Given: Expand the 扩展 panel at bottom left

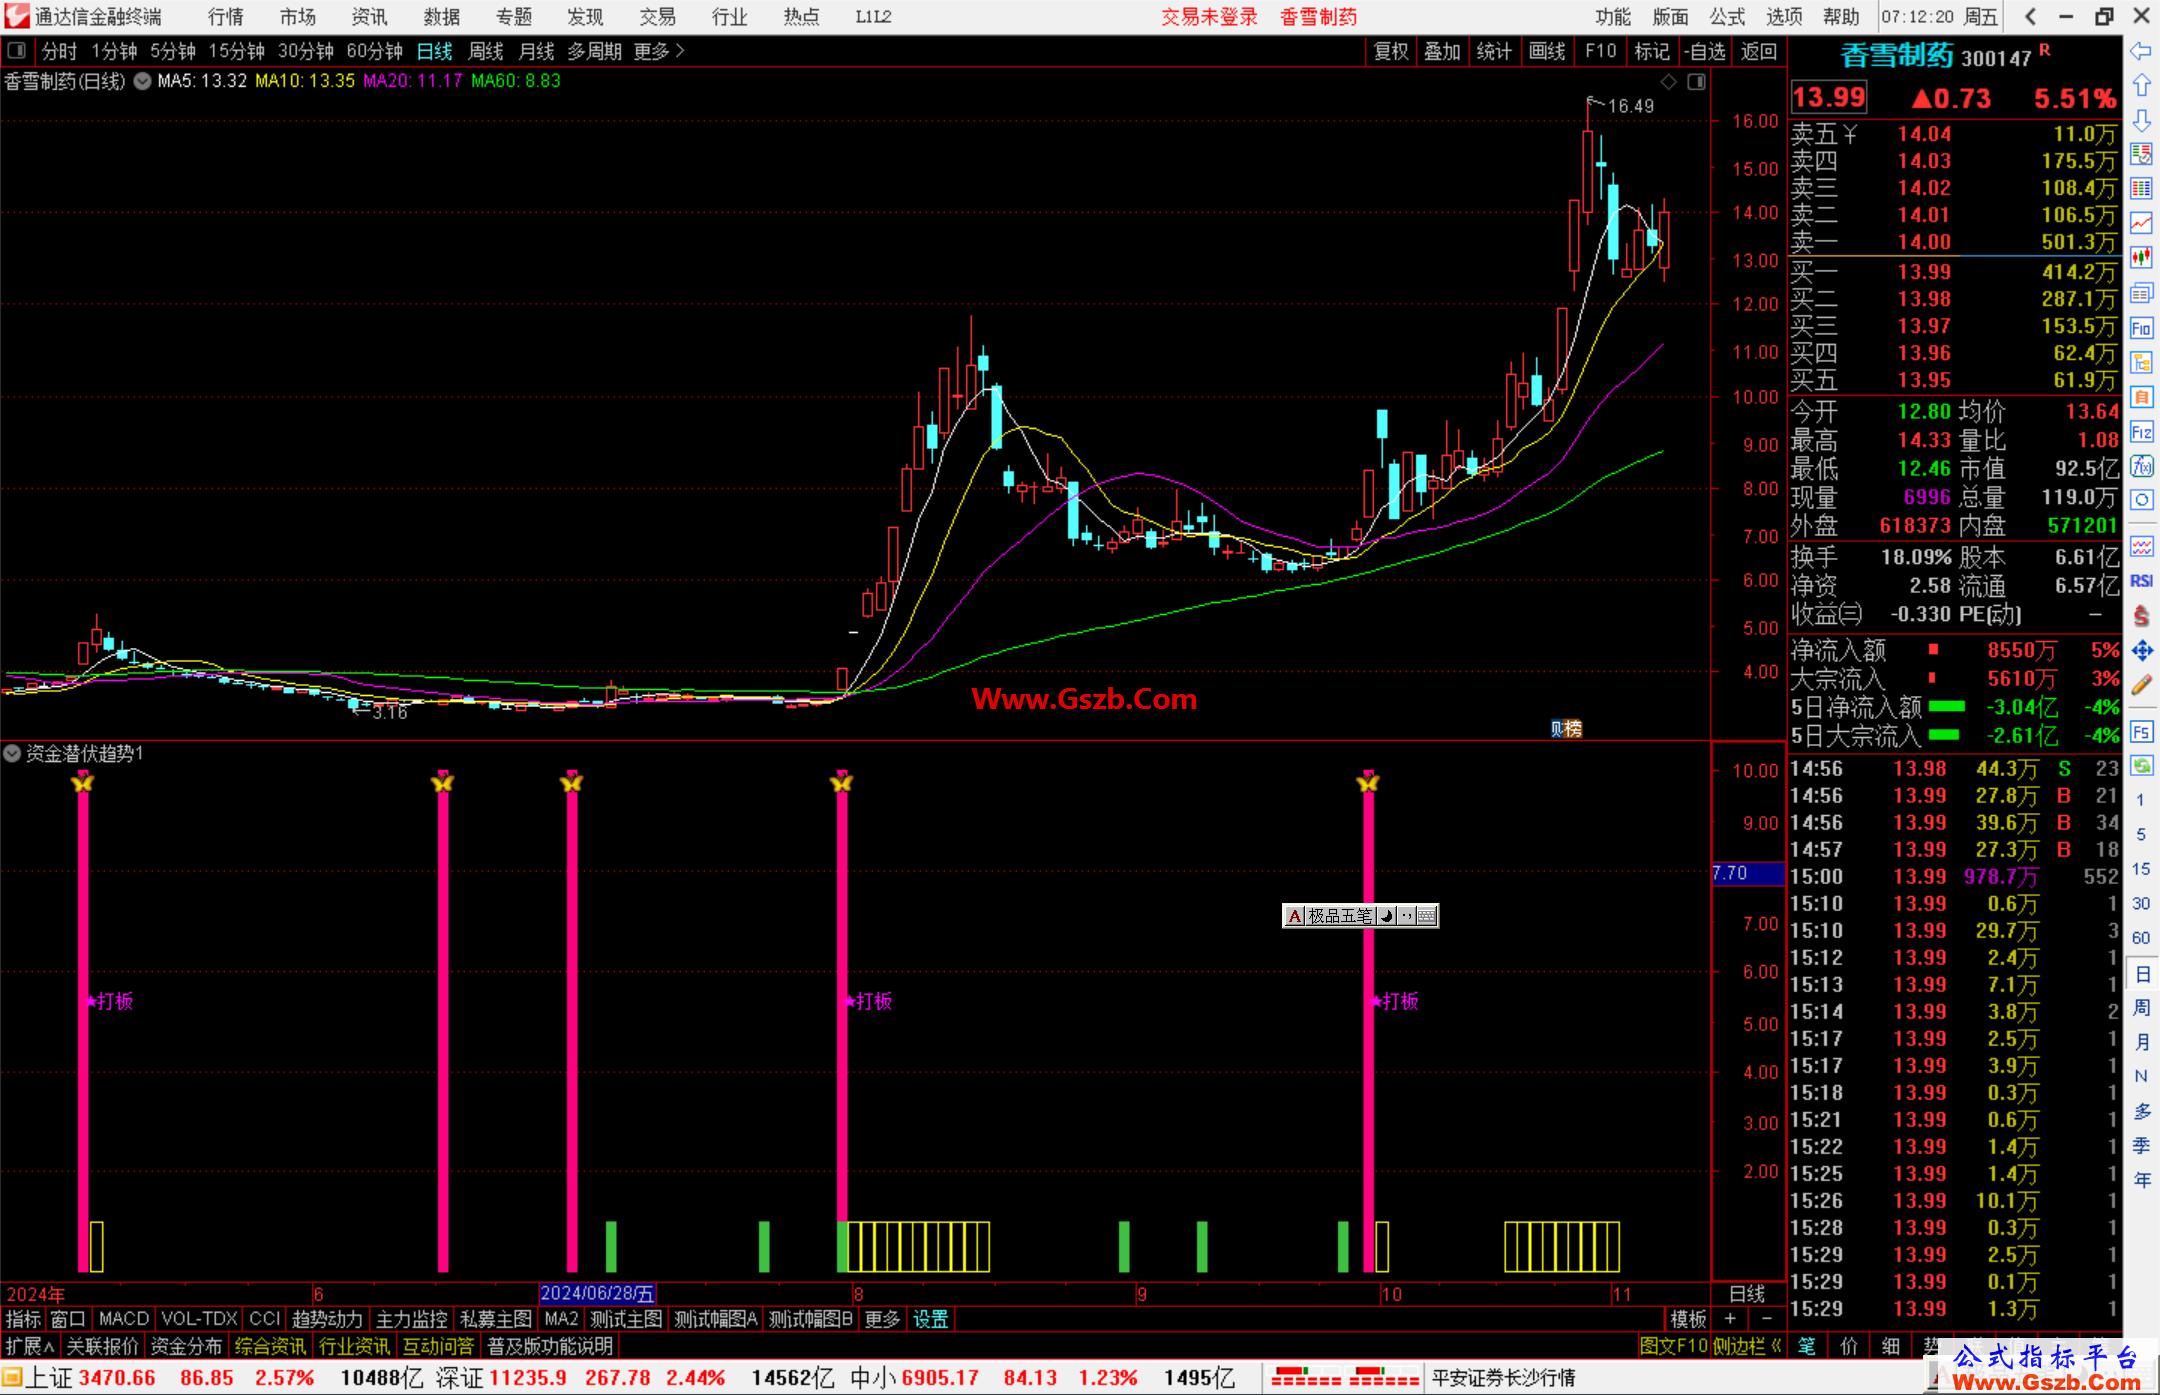Looking at the screenshot, I should pos(30,1346).
